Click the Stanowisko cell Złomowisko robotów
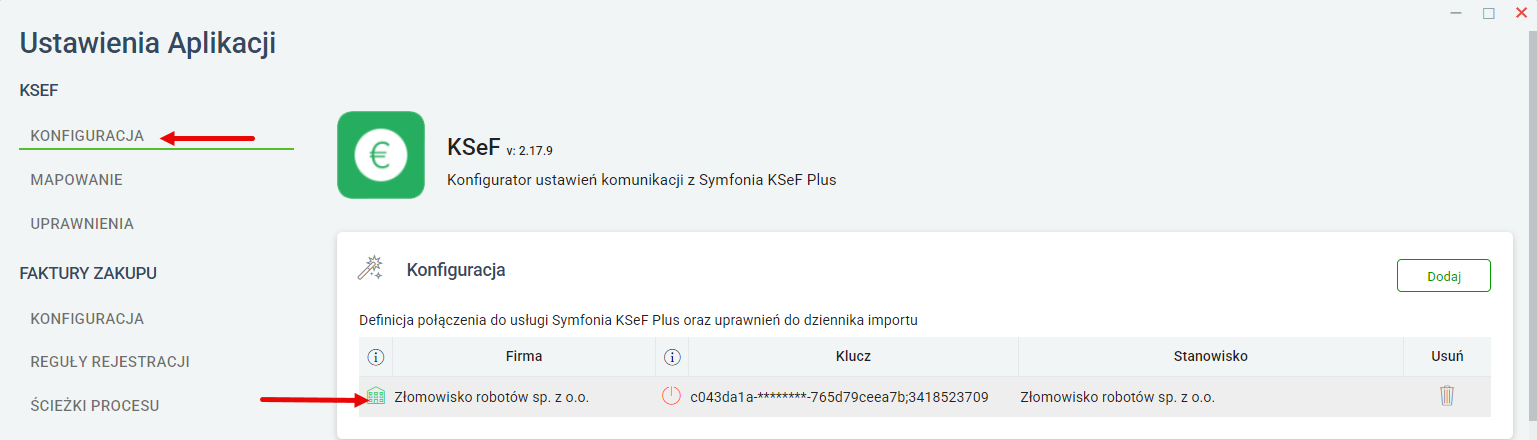 [x=1117, y=397]
